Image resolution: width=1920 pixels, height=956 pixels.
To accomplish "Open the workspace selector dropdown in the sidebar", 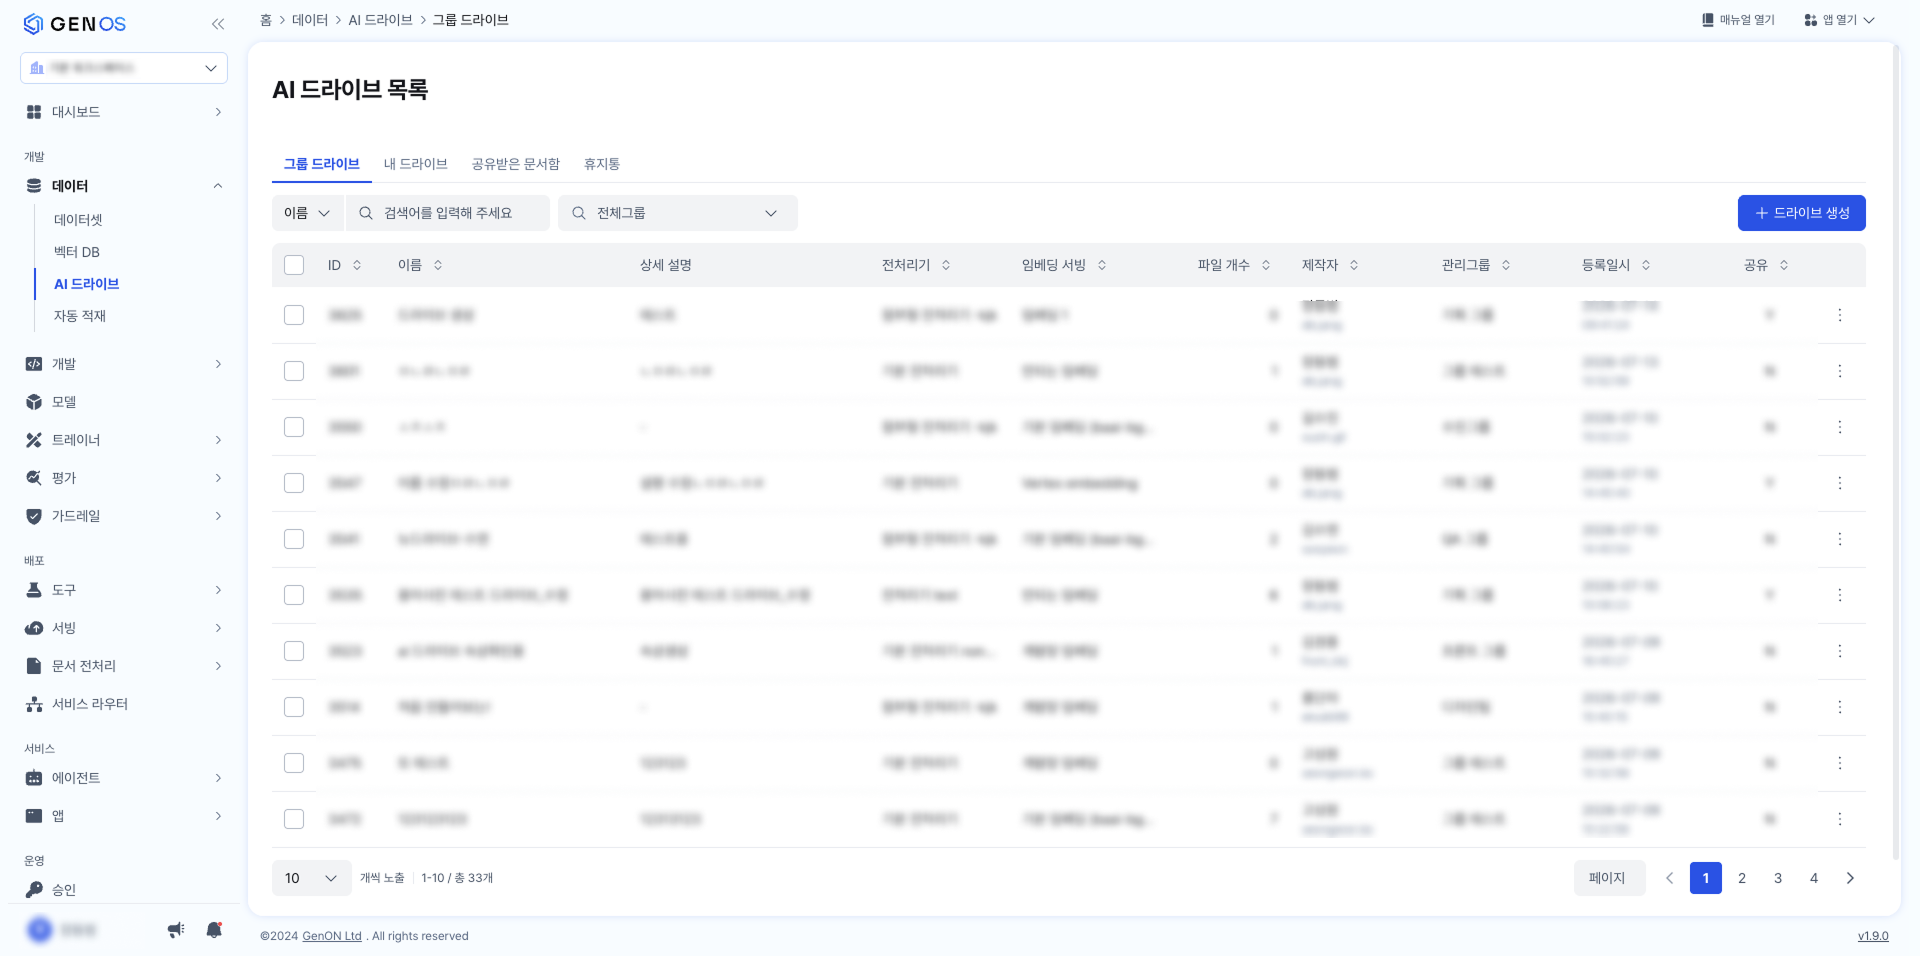I will click(x=124, y=68).
